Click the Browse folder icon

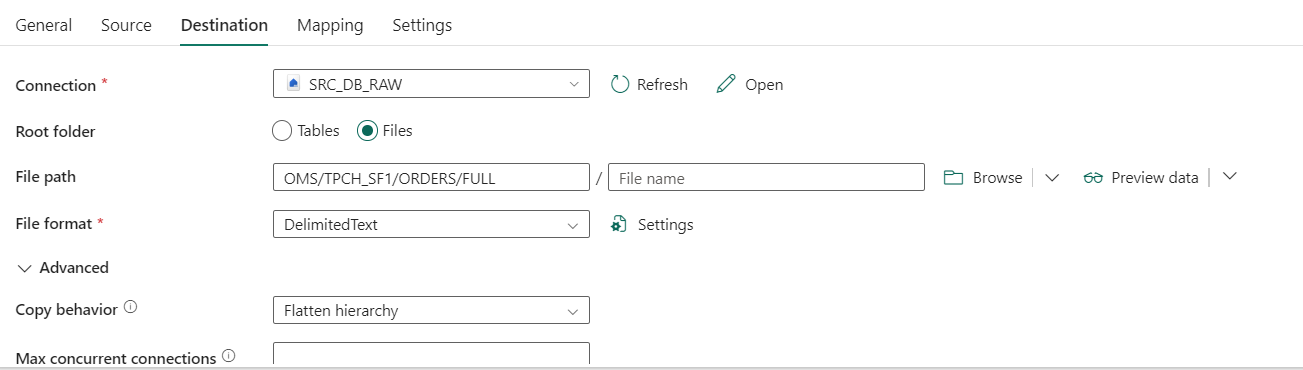click(x=954, y=177)
